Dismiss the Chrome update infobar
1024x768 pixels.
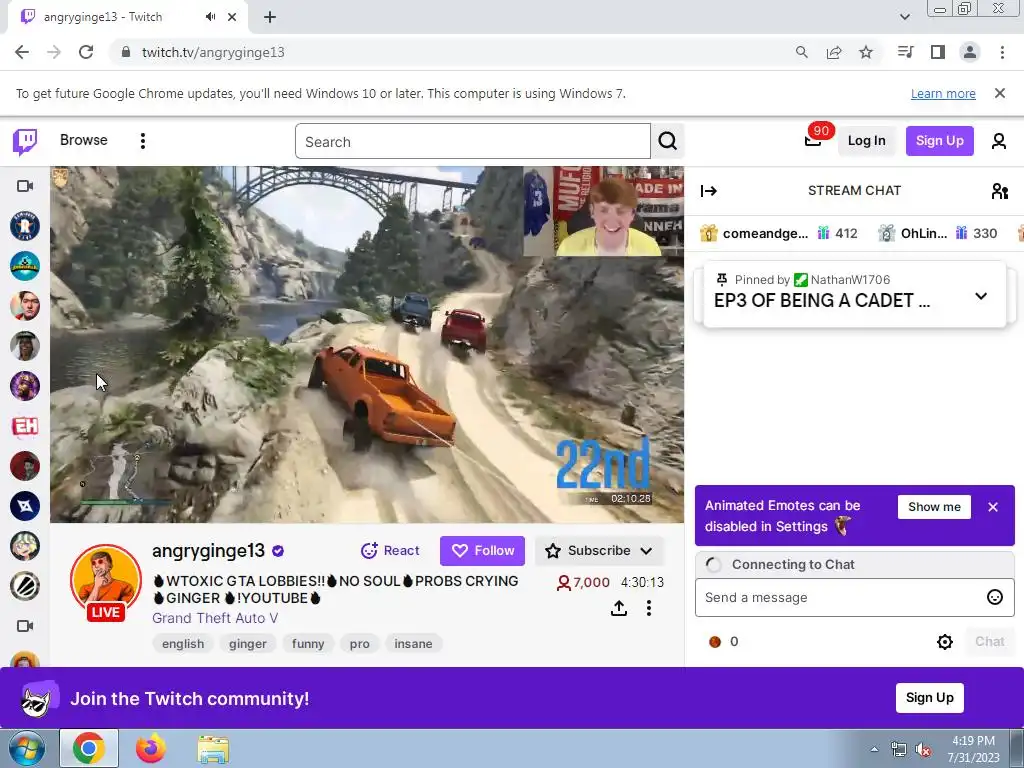(999, 93)
